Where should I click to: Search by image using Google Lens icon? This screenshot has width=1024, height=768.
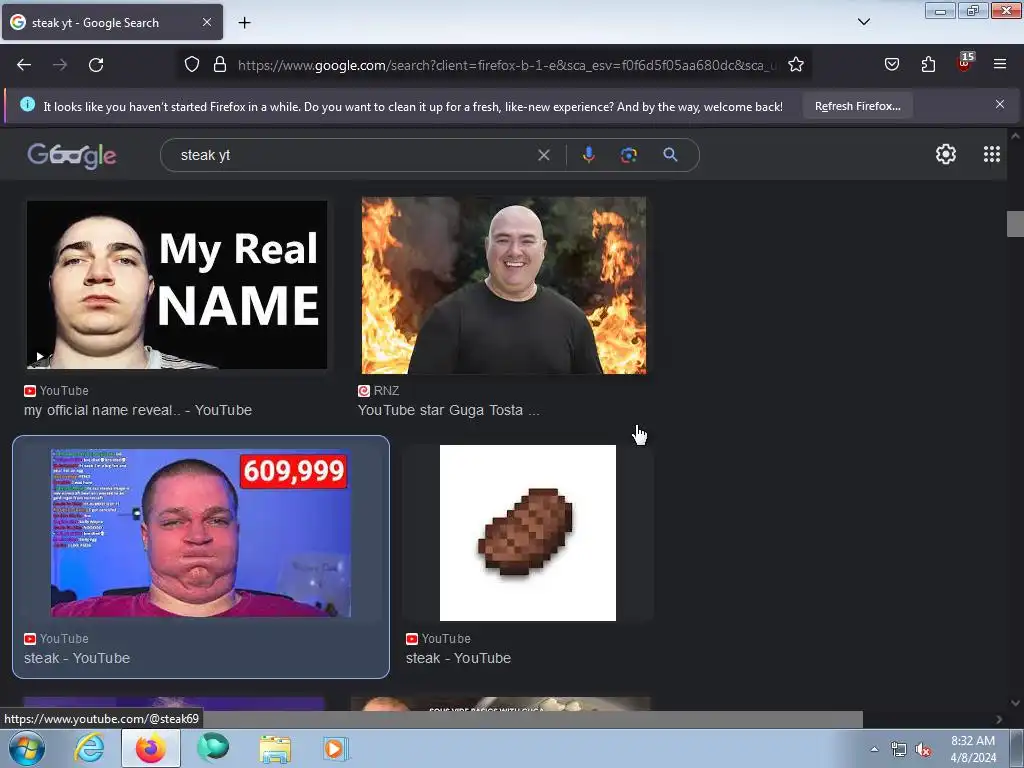[629, 155]
